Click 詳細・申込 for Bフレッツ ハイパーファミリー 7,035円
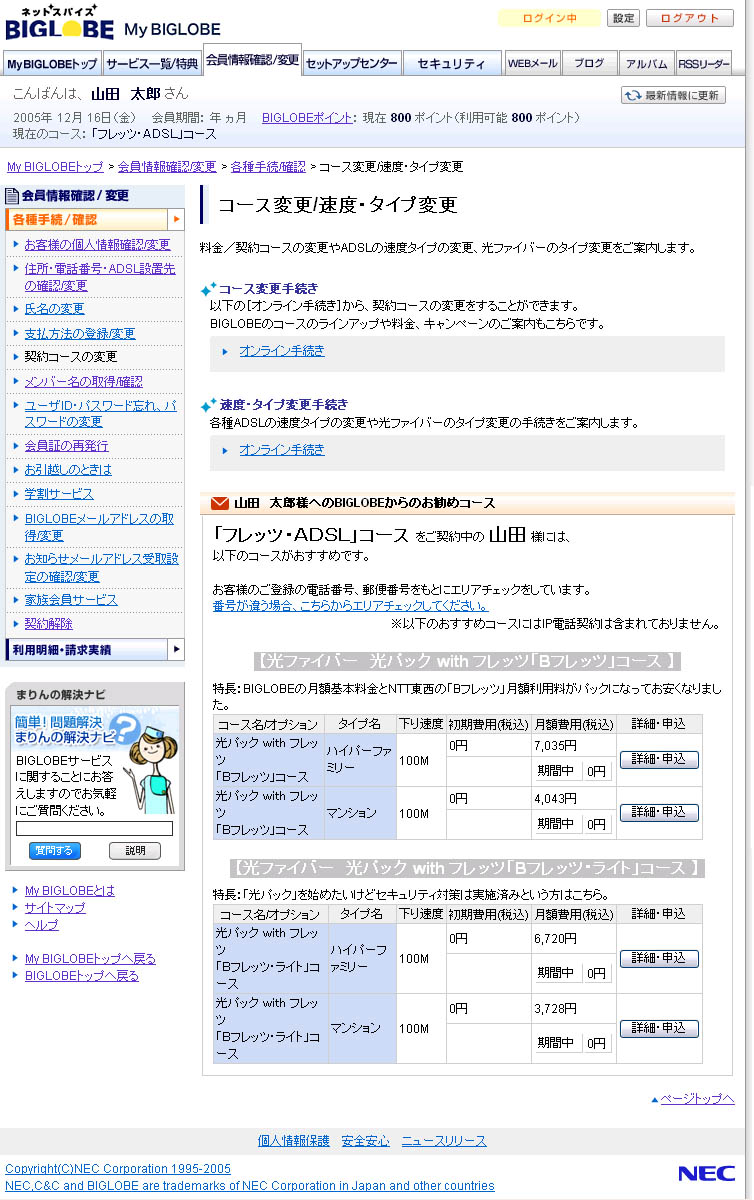 (x=659, y=760)
